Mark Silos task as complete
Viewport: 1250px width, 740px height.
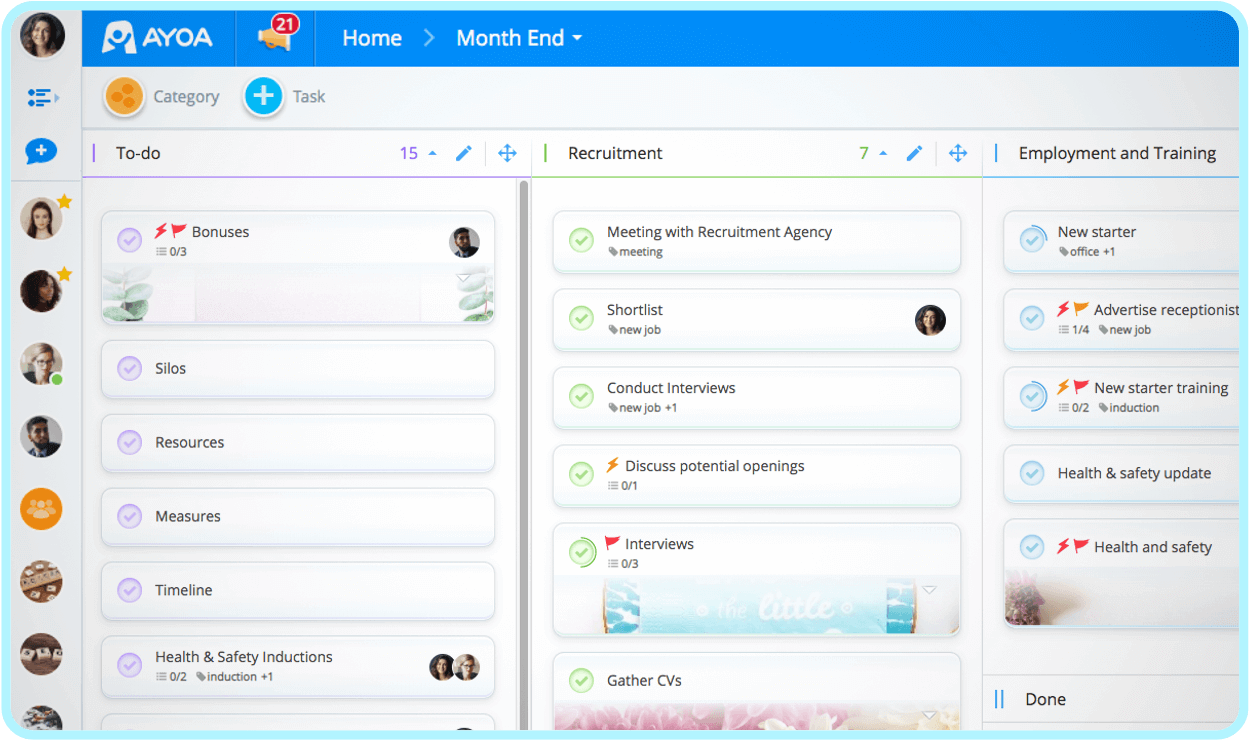pos(130,368)
